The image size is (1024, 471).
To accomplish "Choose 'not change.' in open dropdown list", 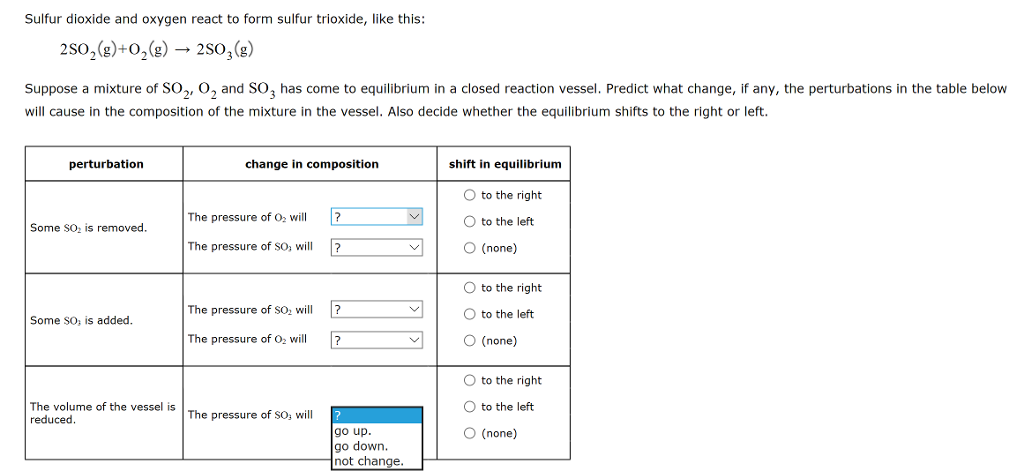I will (x=377, y=461).
